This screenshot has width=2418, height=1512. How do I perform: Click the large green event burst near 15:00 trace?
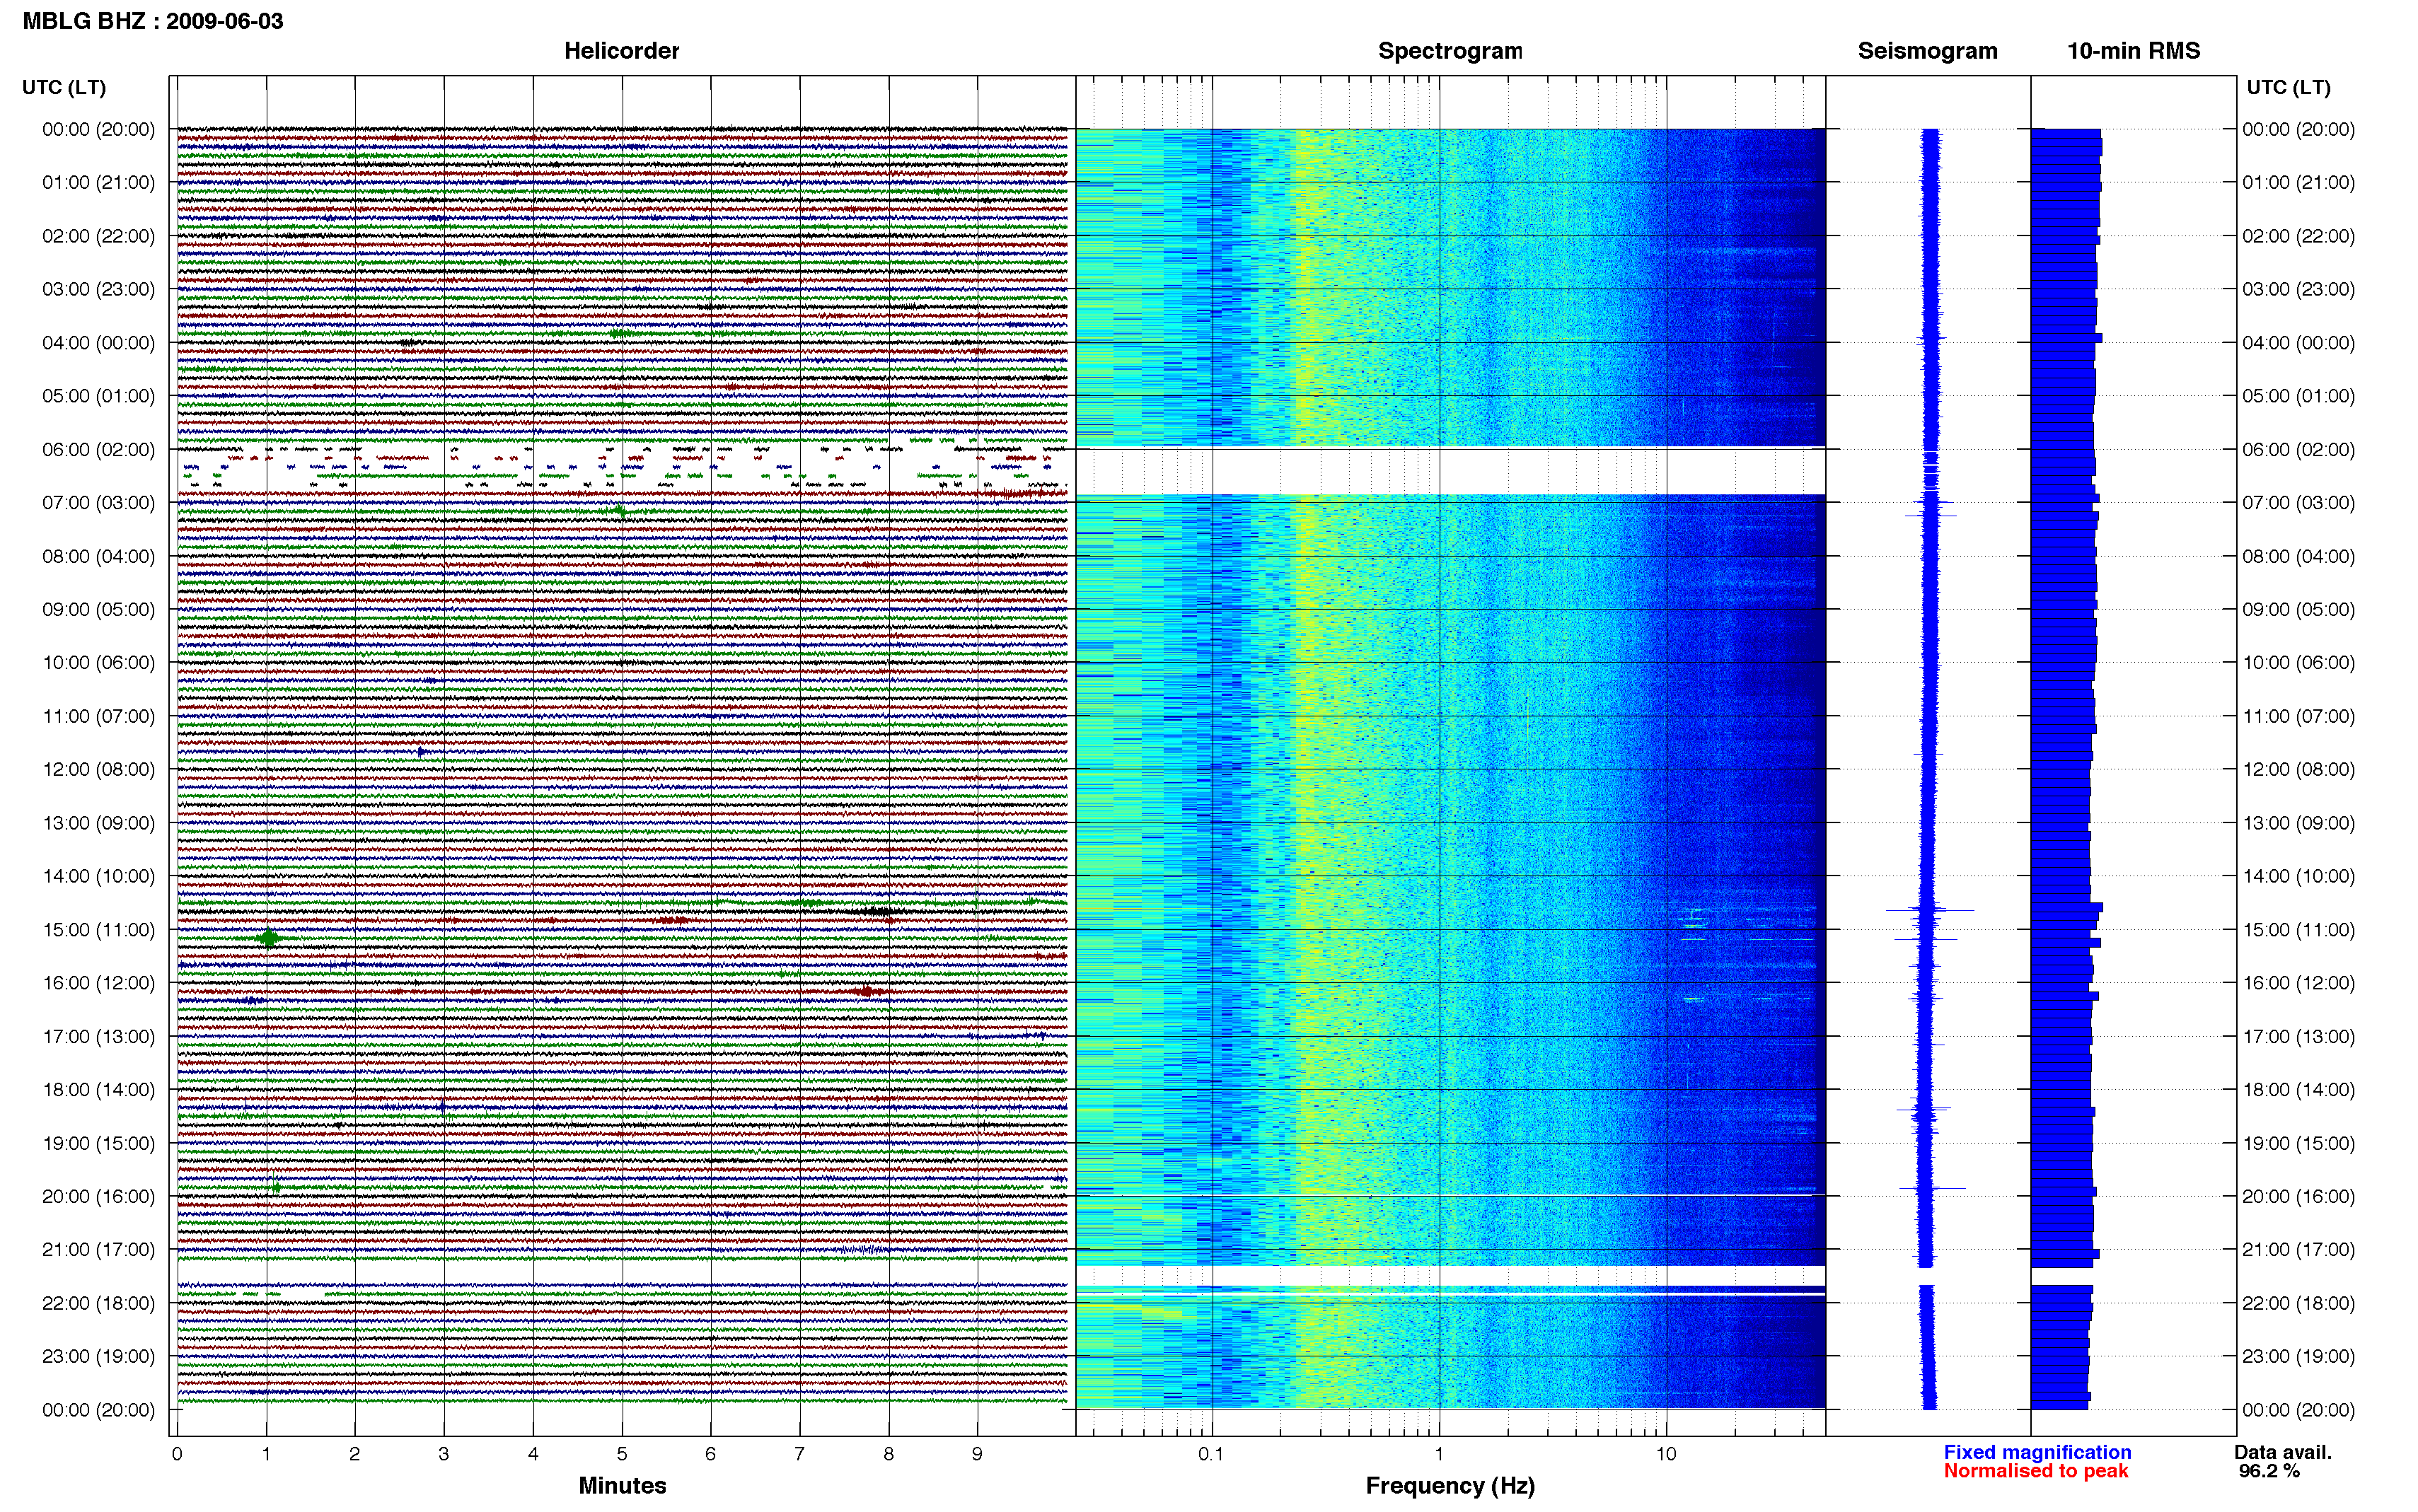click(x=268, y=938)
